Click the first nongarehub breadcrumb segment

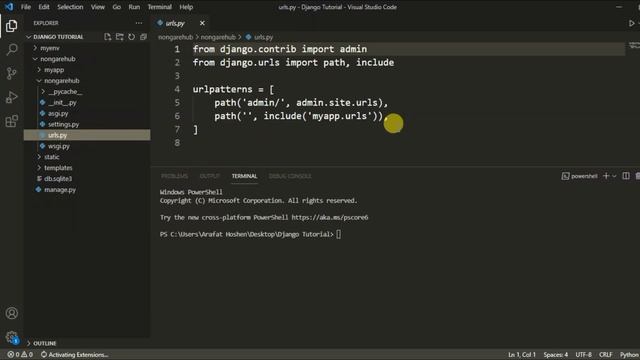[176, 37]
